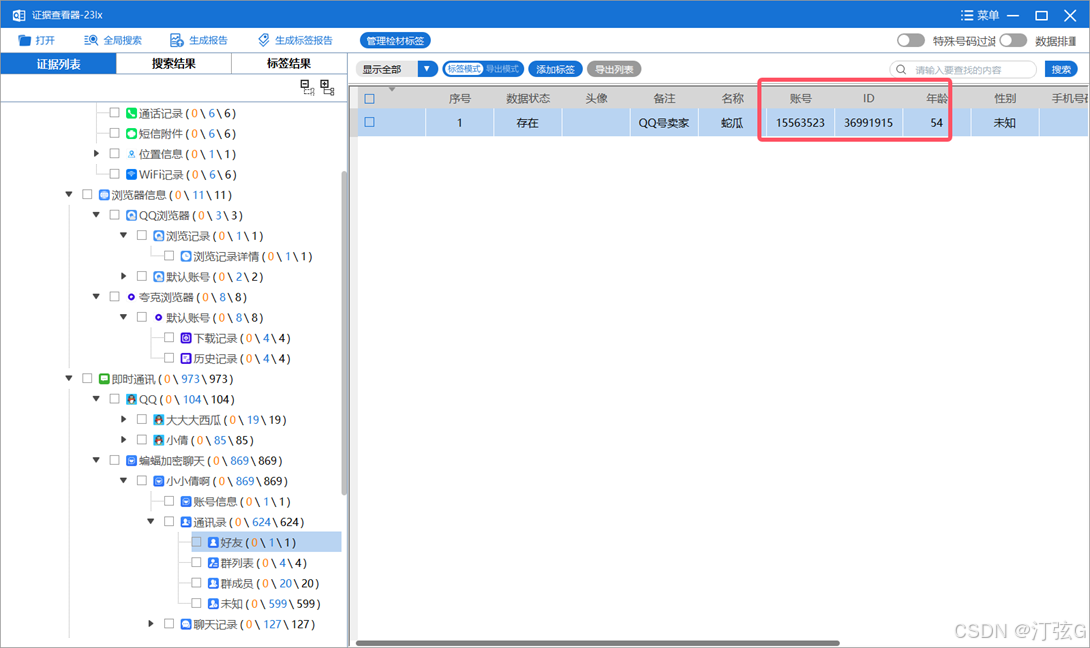Check the table header select-all checkbox
The width and height of the screenshot is (1090, 648).
[370, 99]
